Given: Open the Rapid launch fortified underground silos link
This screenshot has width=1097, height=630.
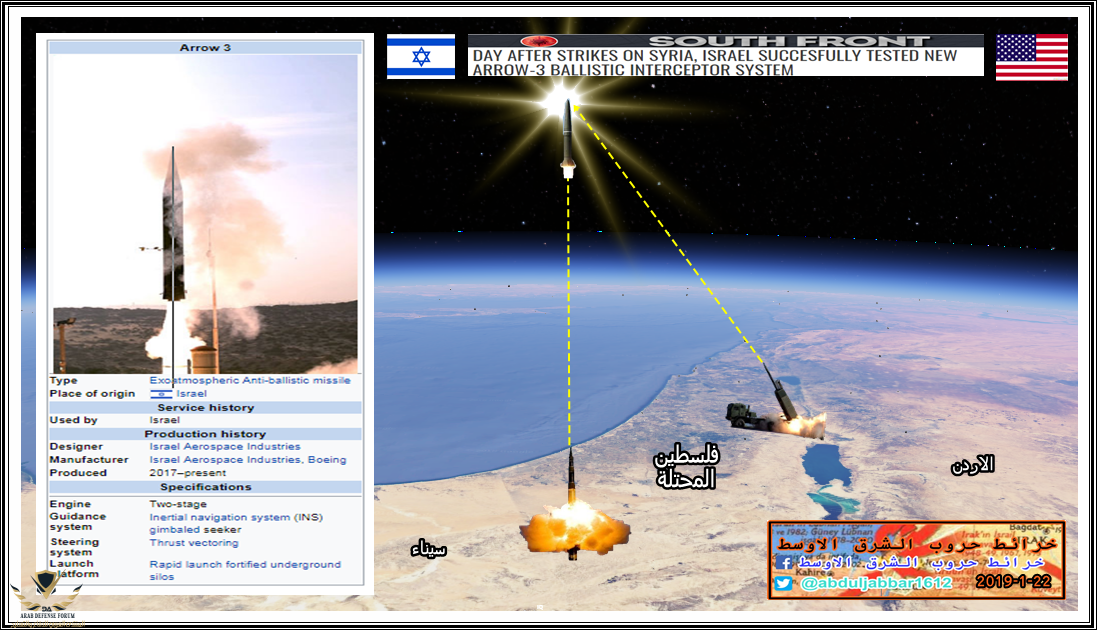Looking at the screenshot, I should (245, 570).
